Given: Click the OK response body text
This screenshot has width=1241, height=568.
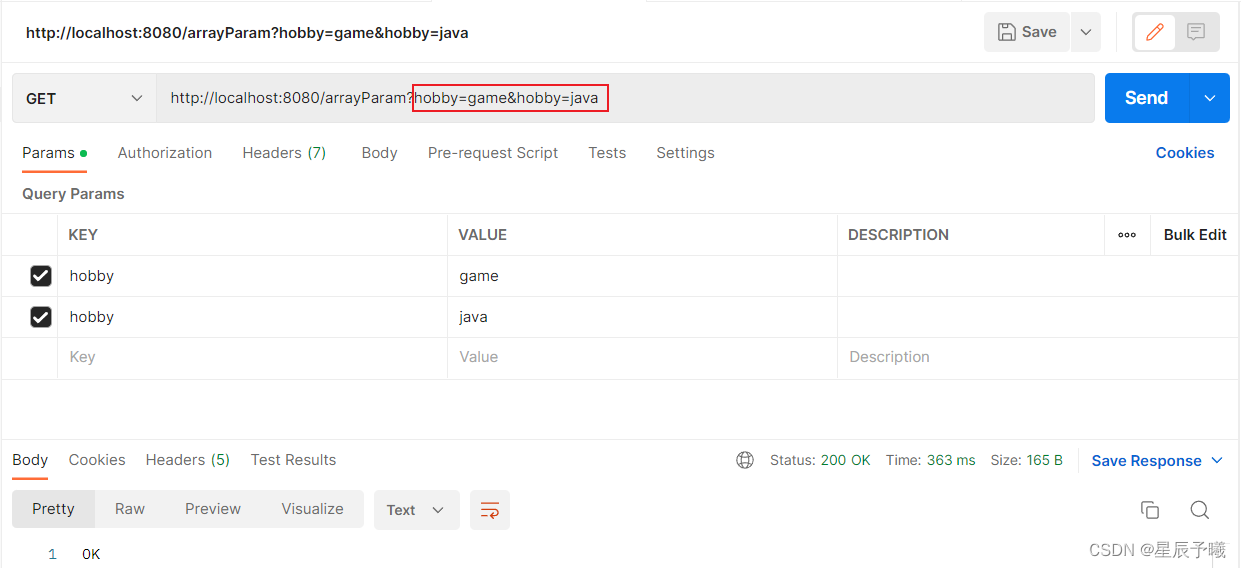Looking at the screenshot, I should [91, 554].
